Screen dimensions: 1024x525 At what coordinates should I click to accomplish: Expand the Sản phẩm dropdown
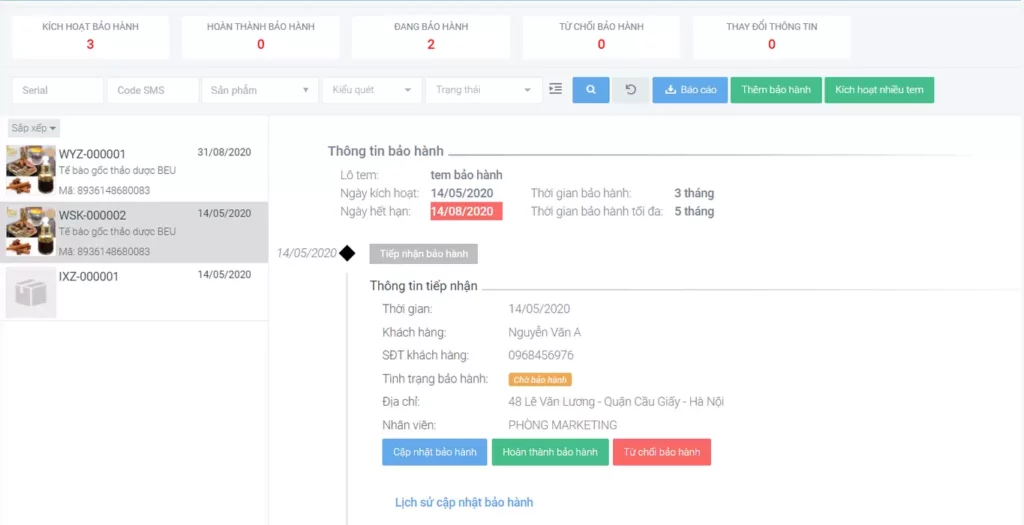pos(259,90)
